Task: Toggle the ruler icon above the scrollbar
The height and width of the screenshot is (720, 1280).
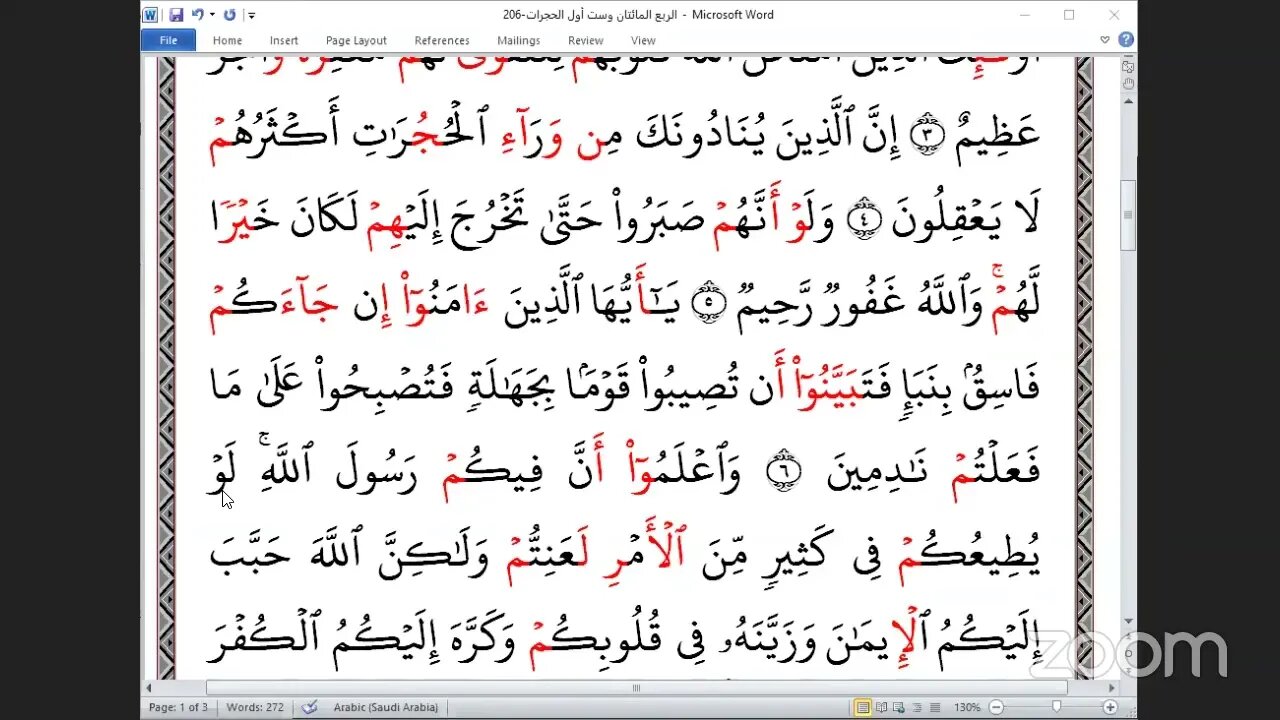Action: pos(1128,68)
